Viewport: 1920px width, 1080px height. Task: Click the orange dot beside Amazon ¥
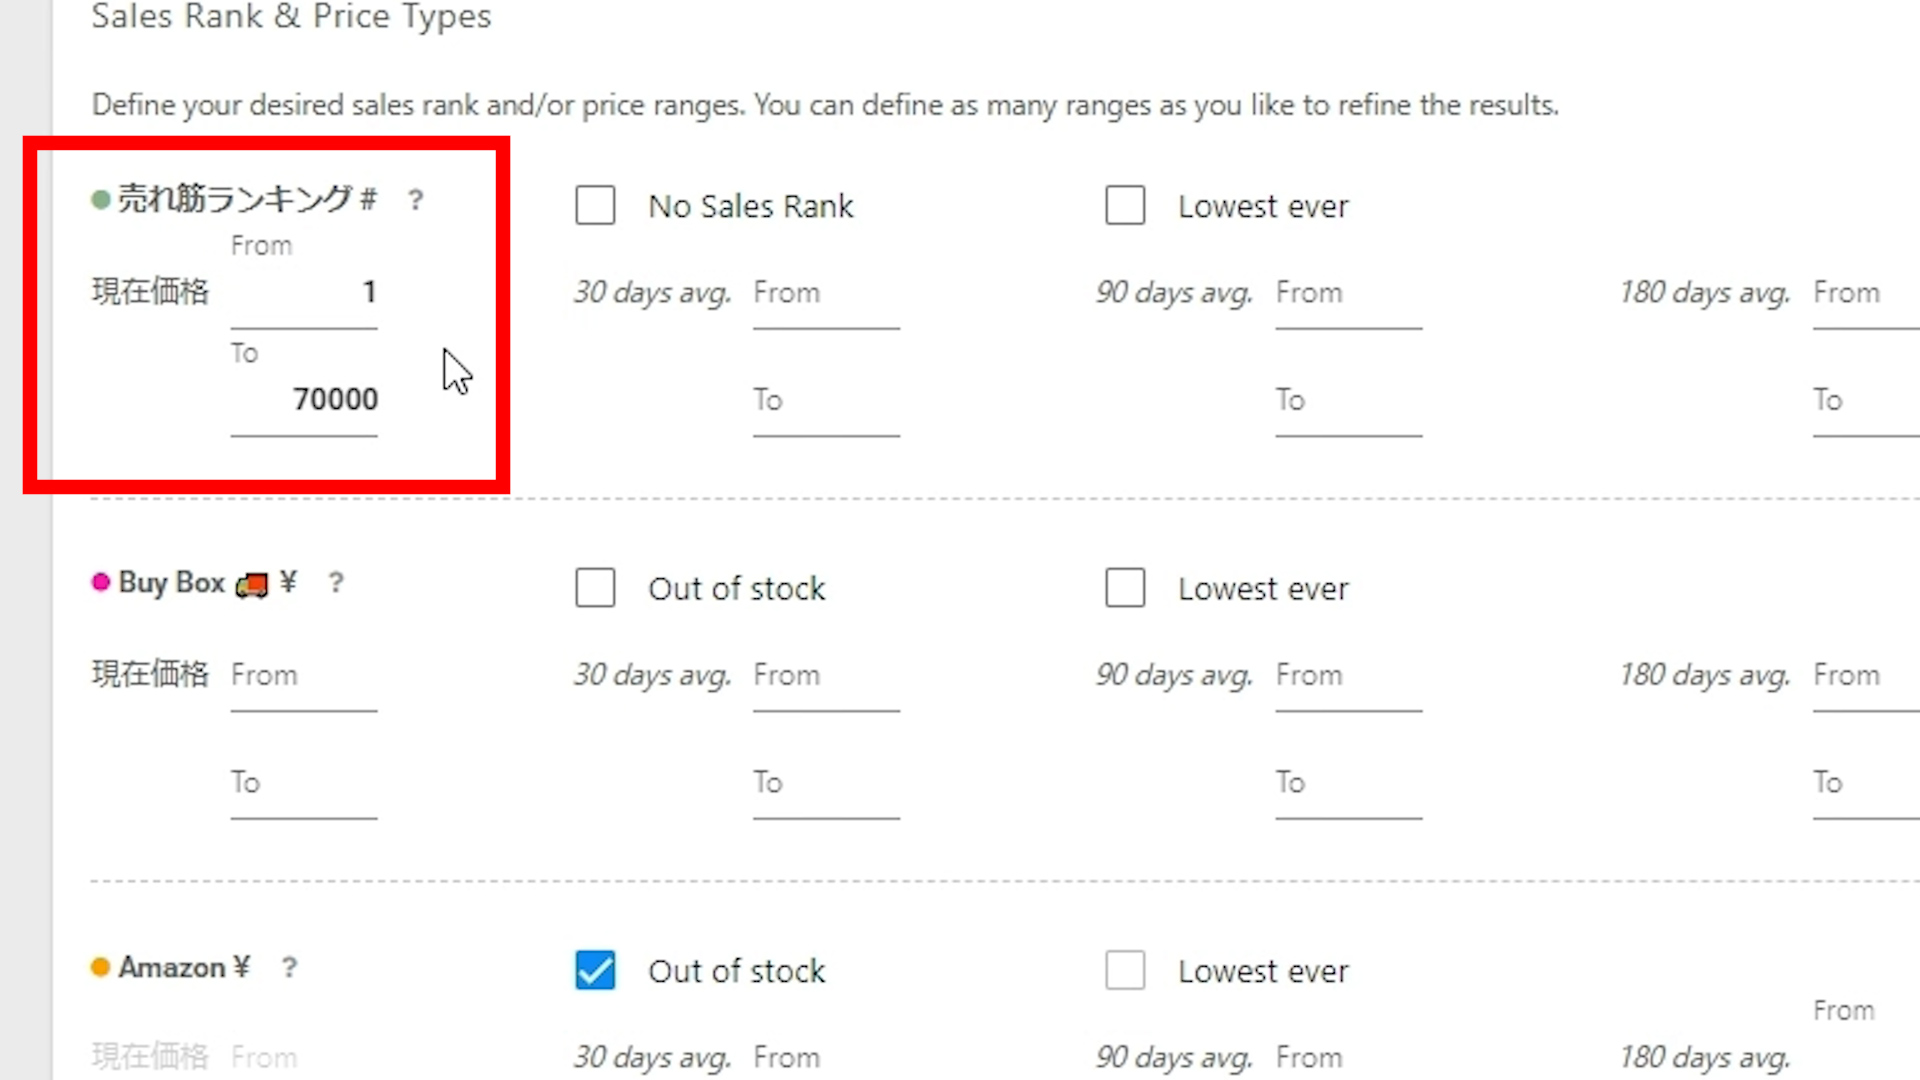point(100,967)
